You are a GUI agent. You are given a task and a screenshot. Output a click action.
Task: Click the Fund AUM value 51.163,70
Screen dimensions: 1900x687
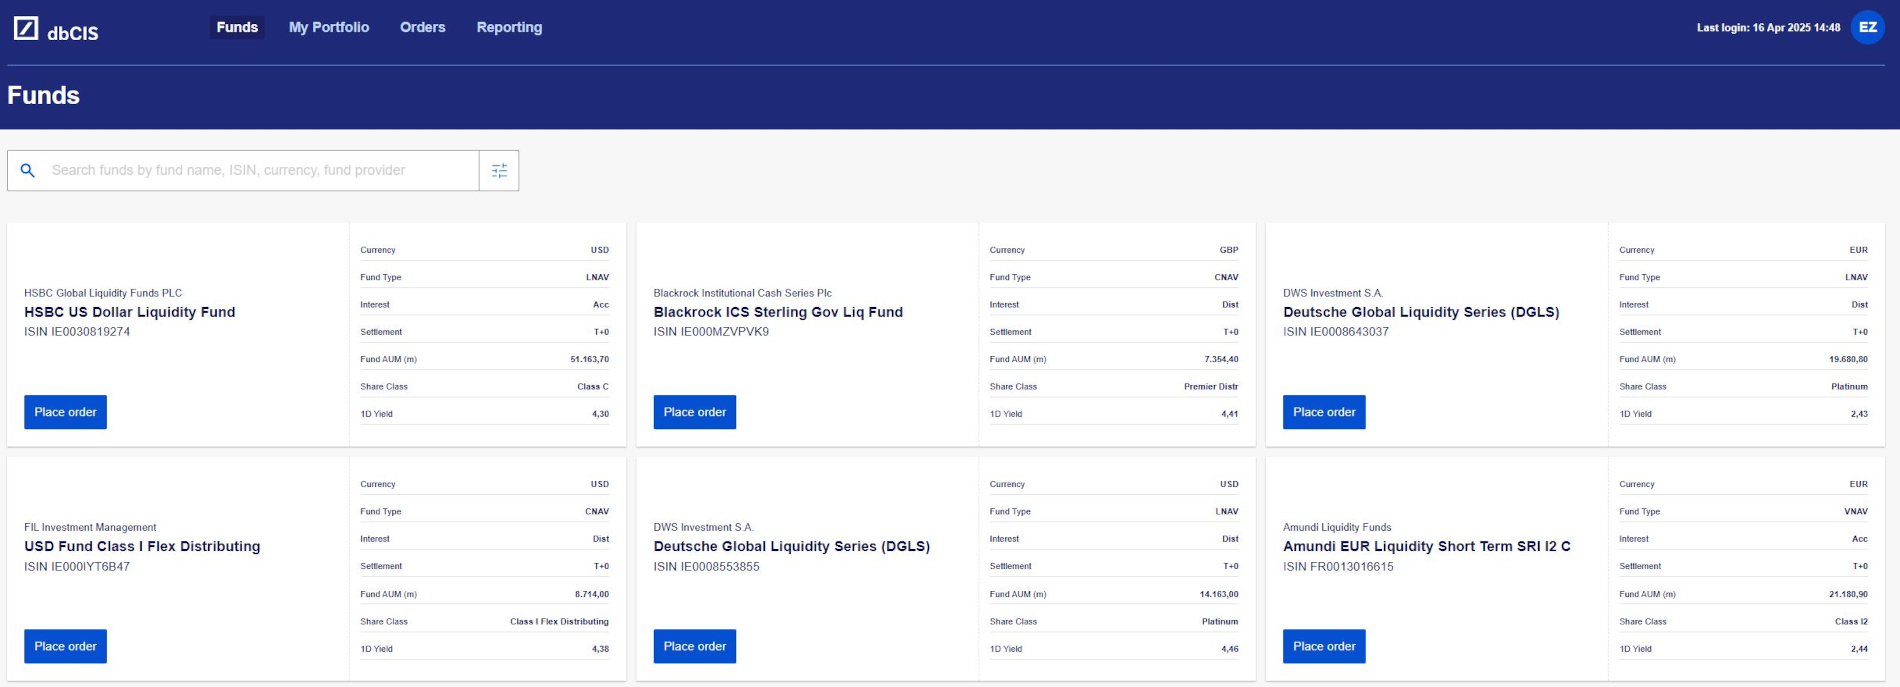tap(589, 359)
